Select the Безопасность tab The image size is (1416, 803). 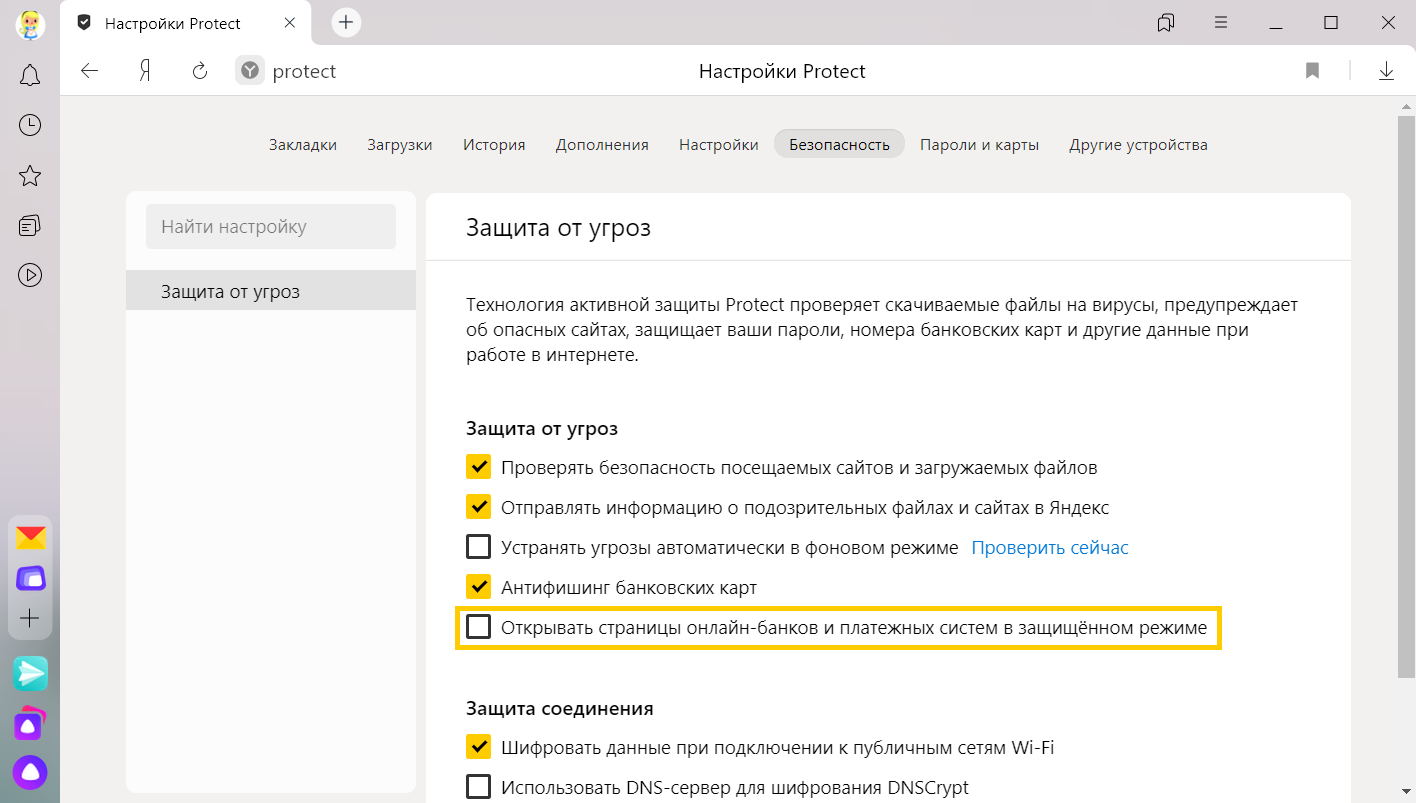(839, 144)
